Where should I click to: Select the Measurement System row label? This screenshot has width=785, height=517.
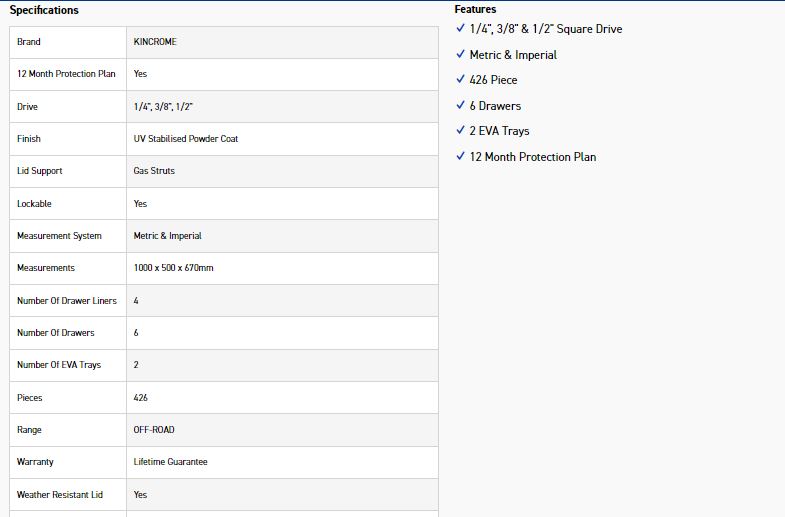(59, 236)
